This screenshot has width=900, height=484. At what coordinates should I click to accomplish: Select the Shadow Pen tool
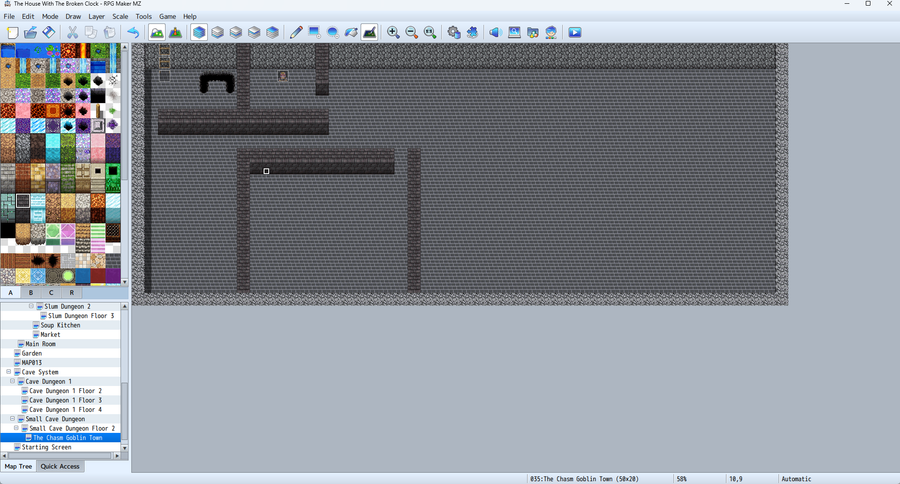tap(370, 33)
